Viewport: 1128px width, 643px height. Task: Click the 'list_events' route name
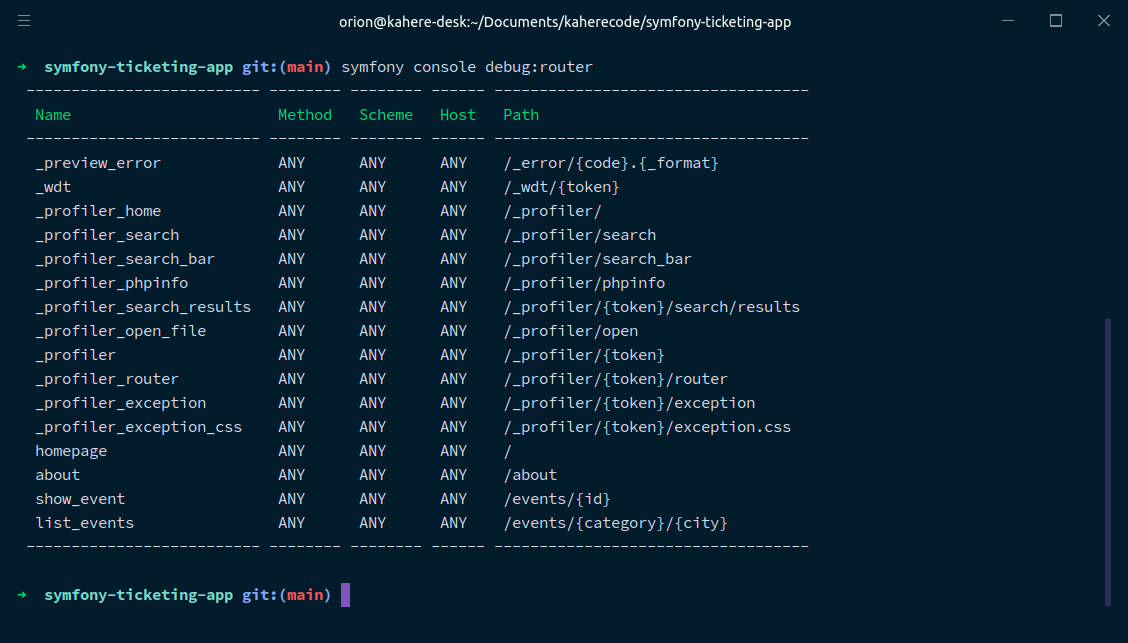click(x=84, y=523)
